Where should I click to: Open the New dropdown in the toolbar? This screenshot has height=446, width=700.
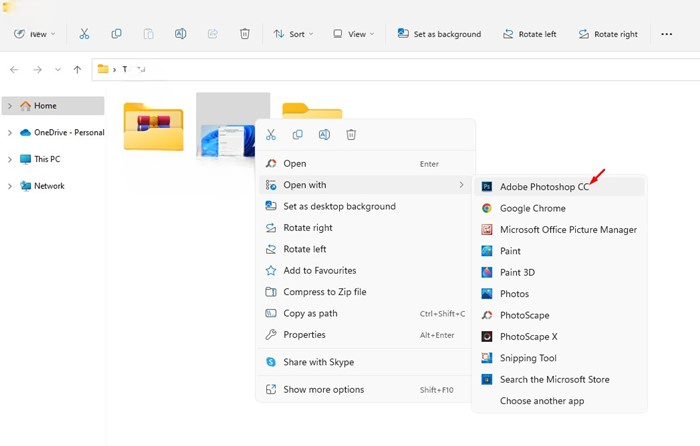[x=34, y=34]
